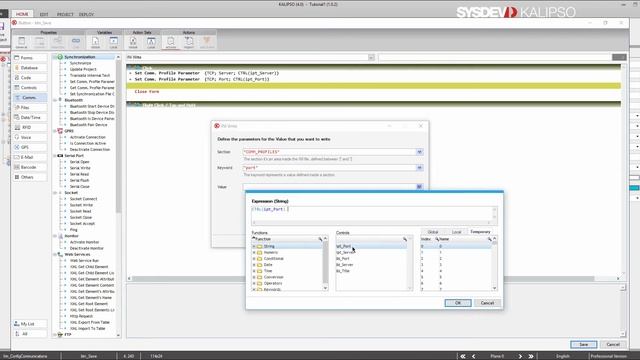Open the Date/Time category button
This screenshot has width=640, height=360.
[30, 117]
